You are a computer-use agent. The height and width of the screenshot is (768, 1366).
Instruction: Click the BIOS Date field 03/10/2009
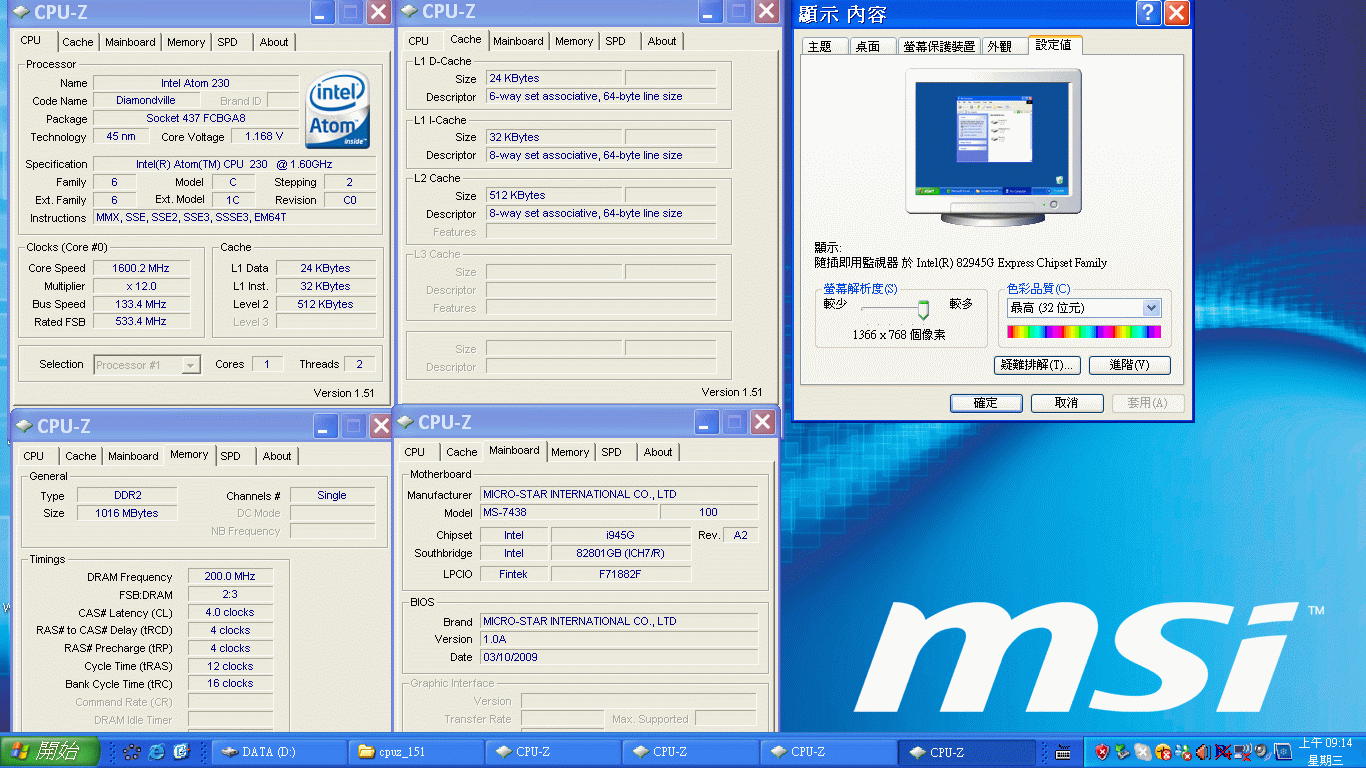618,657
